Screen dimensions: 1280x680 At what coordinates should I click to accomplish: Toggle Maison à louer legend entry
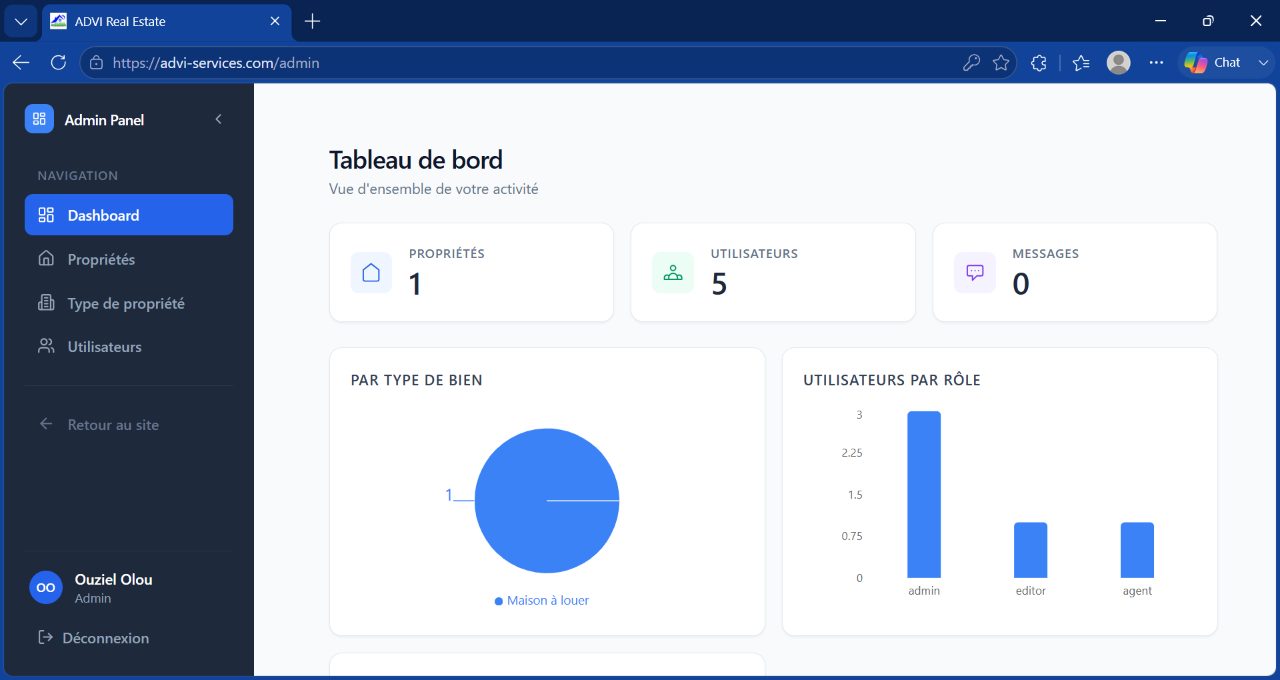[542, 601]
